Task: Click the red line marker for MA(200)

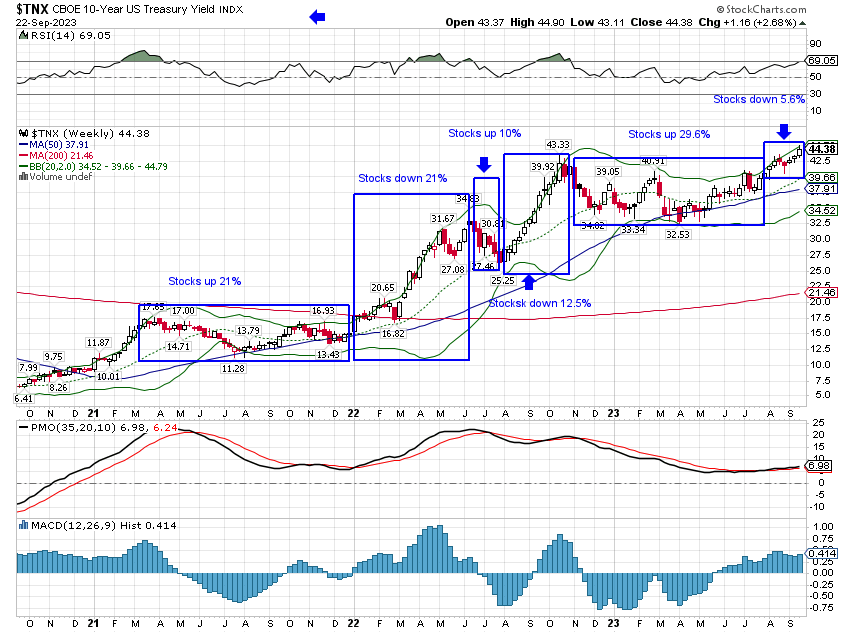Action: [x=23, y=155]
